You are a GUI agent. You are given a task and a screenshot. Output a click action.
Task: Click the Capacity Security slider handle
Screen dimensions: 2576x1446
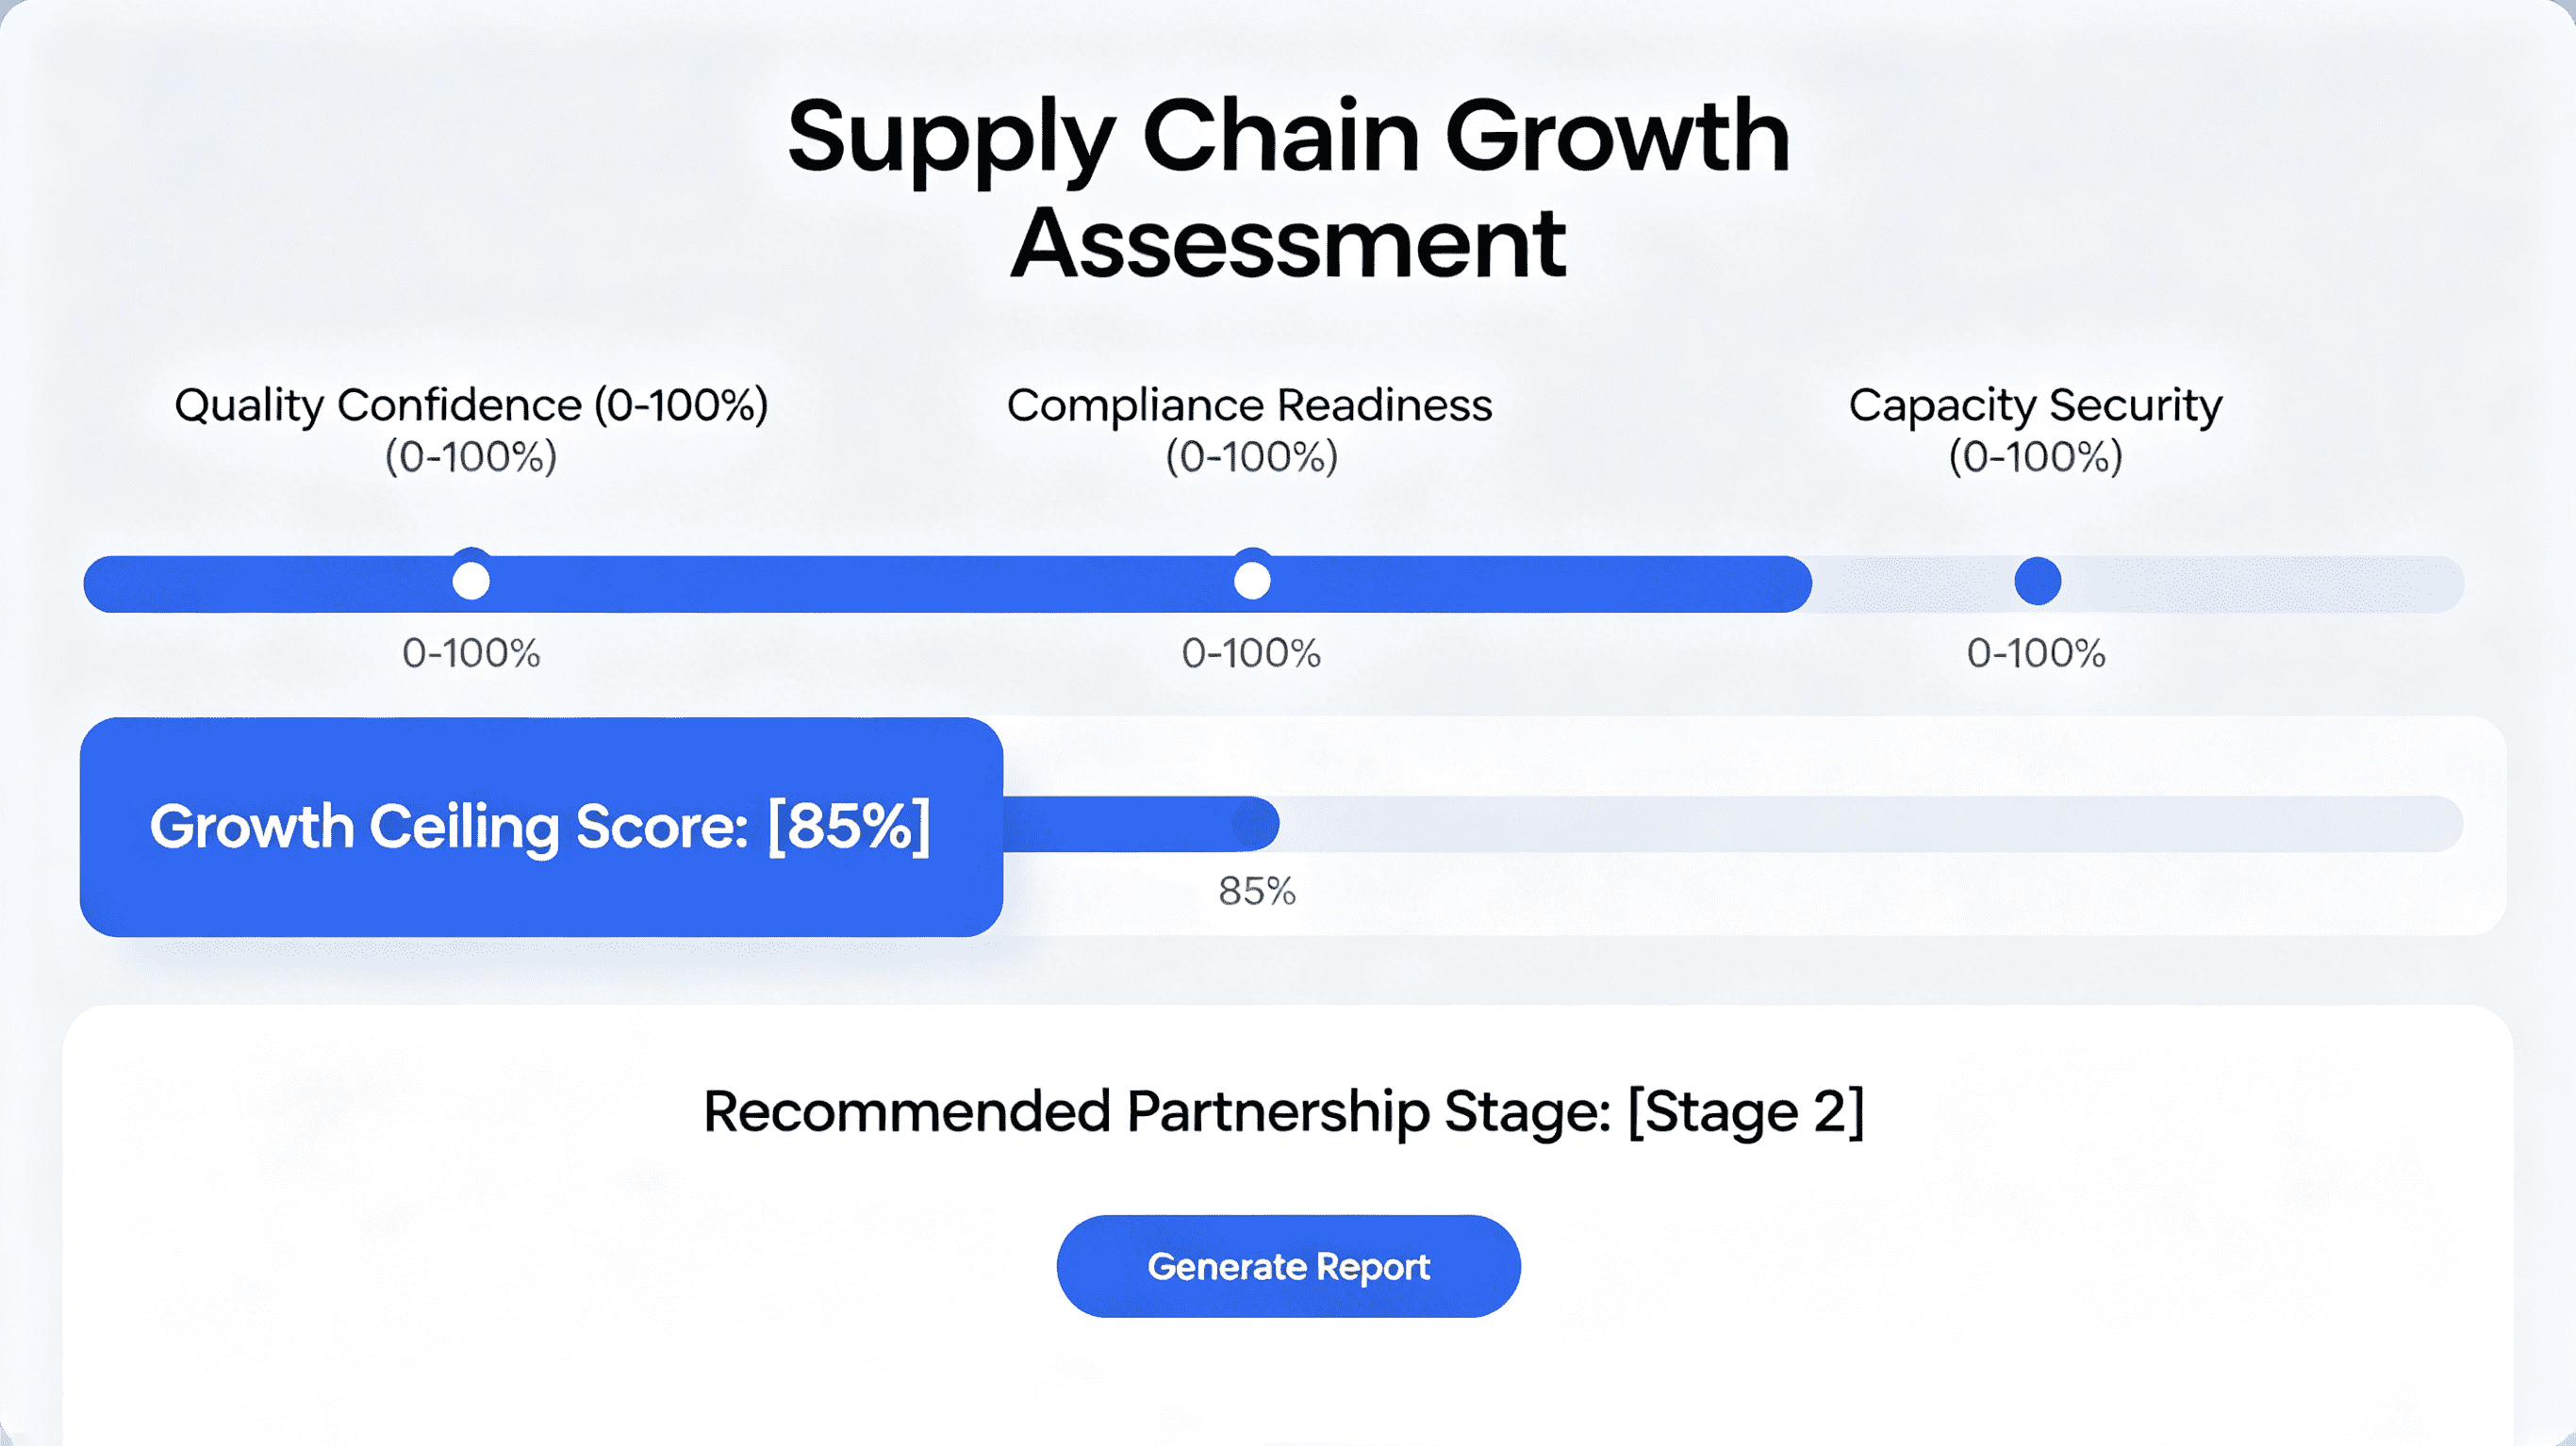coord(2037,581)
